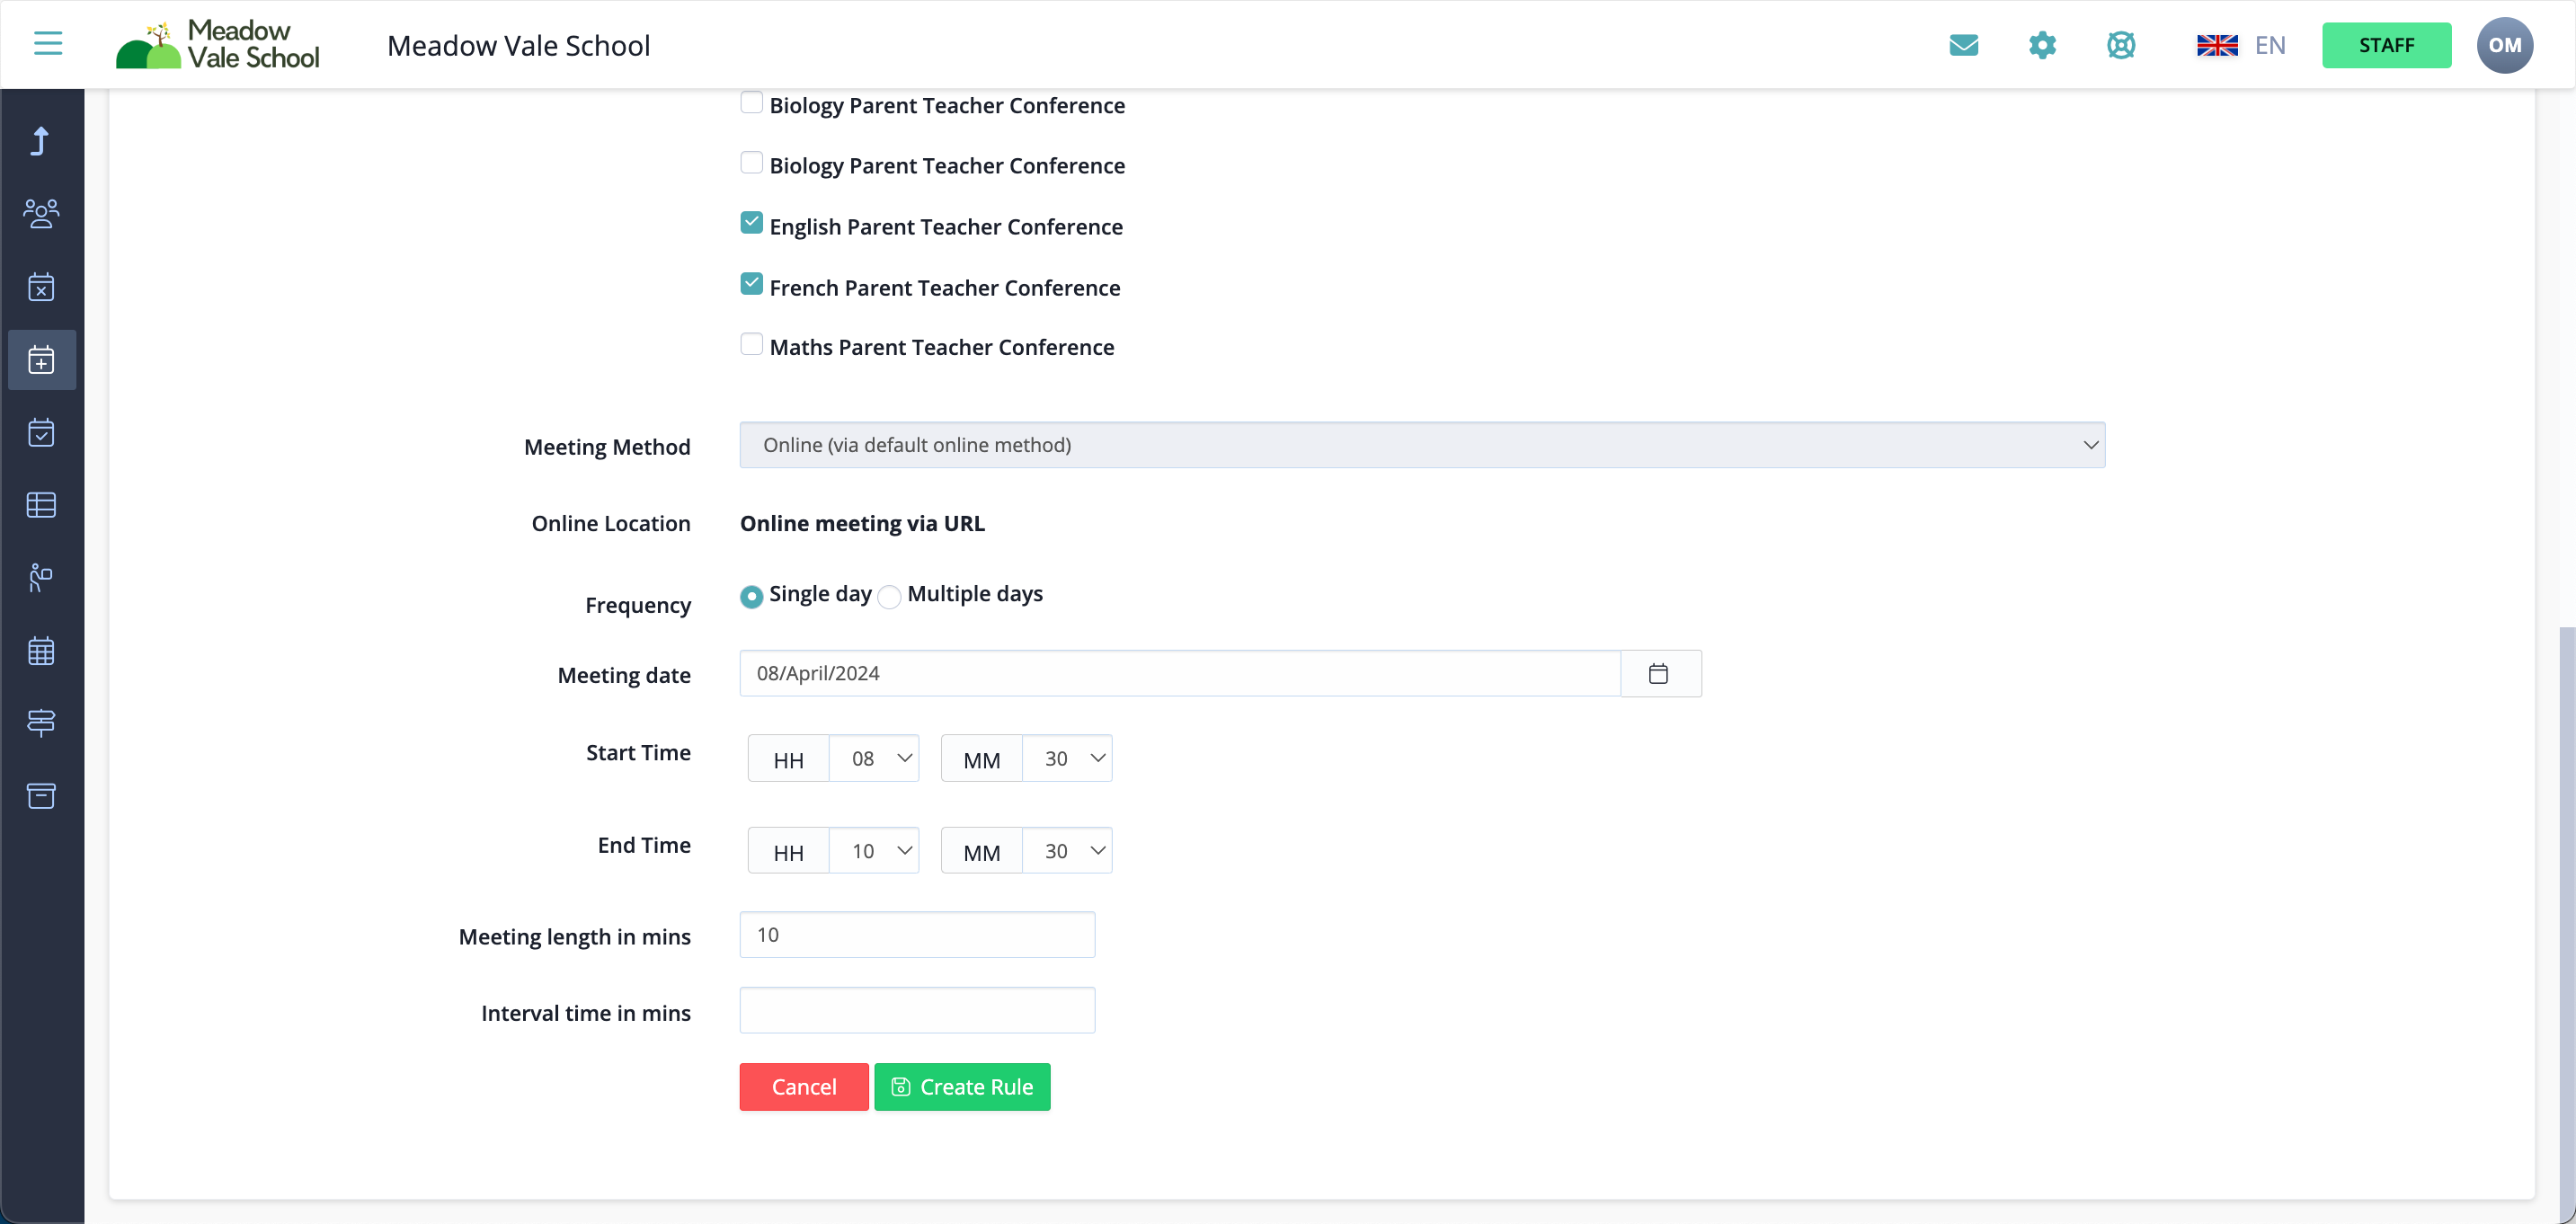Check the first Biology Parent Teacher Conference

pos(751,103)
